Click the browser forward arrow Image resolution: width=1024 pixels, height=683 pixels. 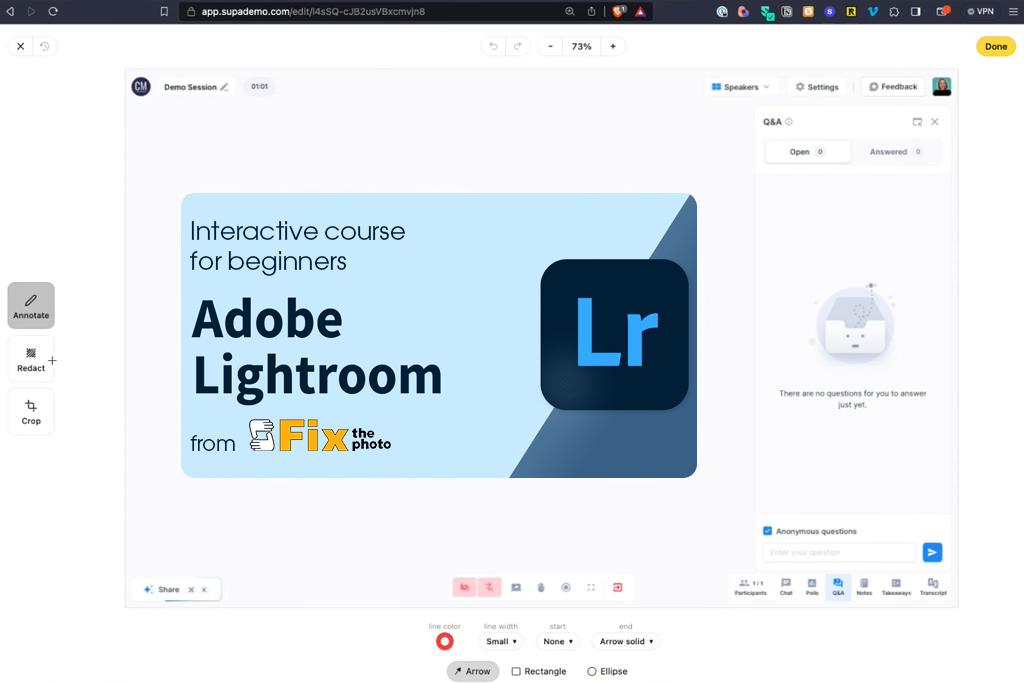tap(31, 11)
